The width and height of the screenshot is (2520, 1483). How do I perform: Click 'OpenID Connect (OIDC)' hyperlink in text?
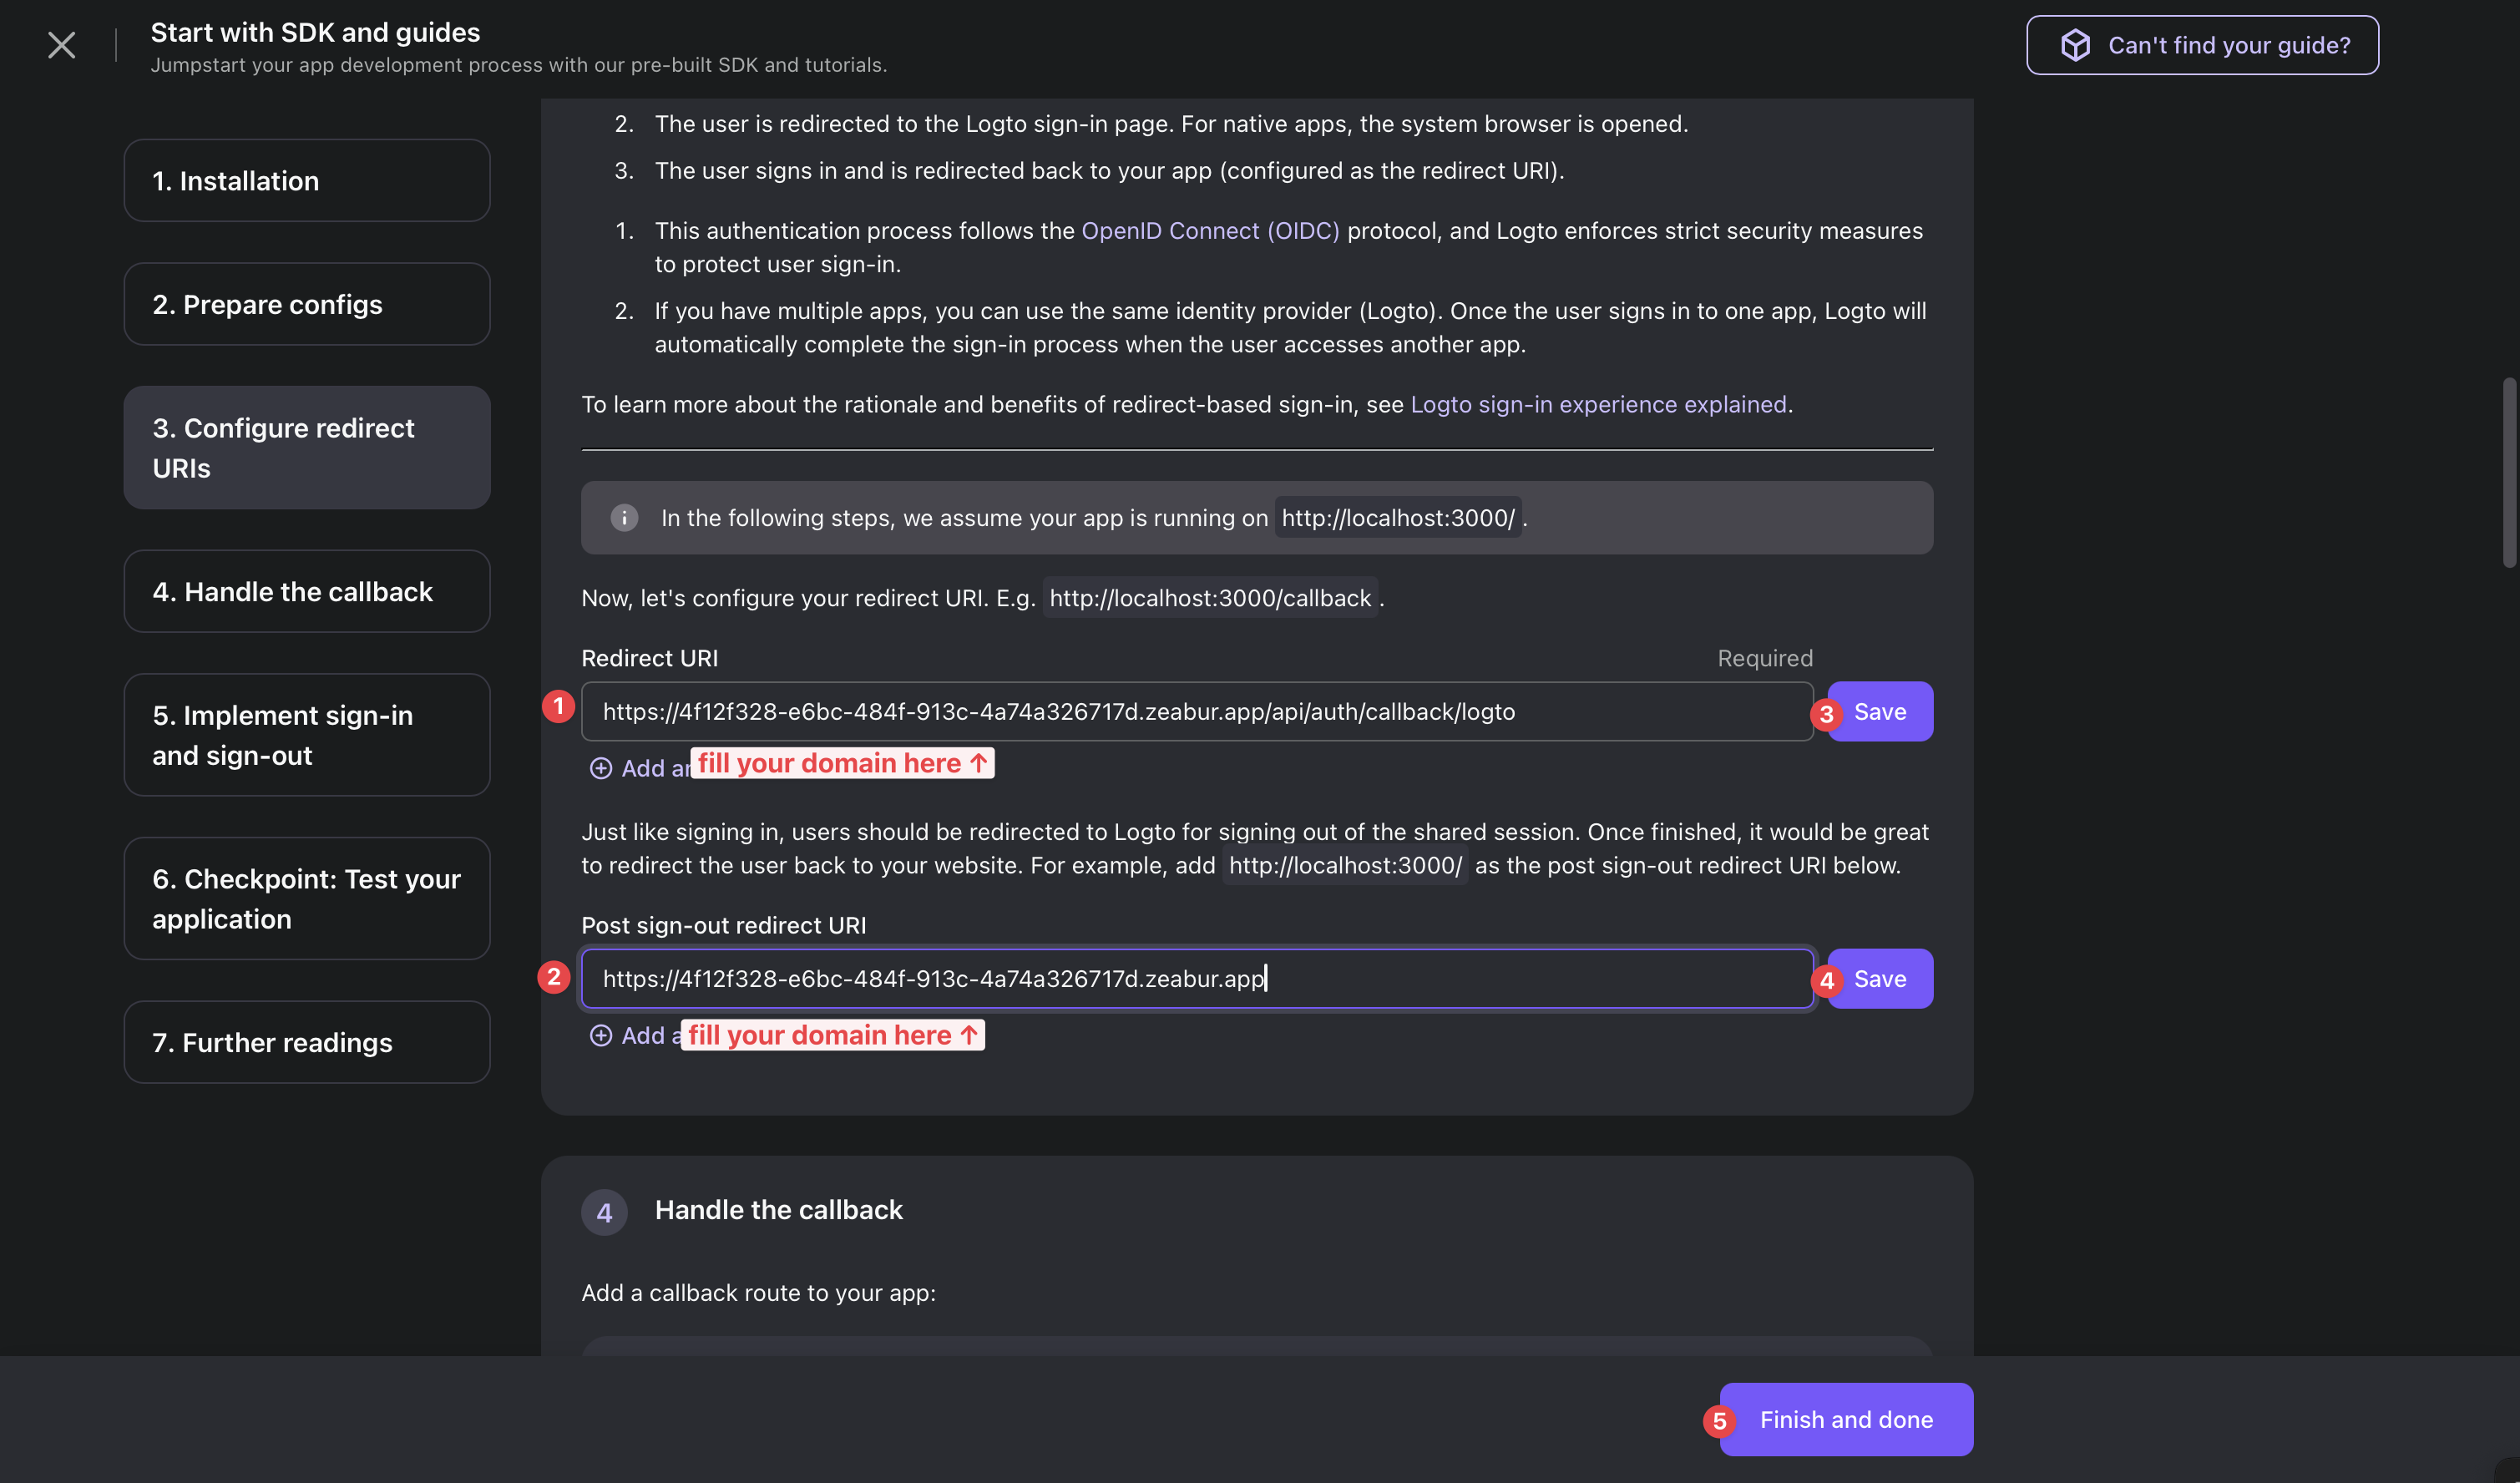[1211, 230]
